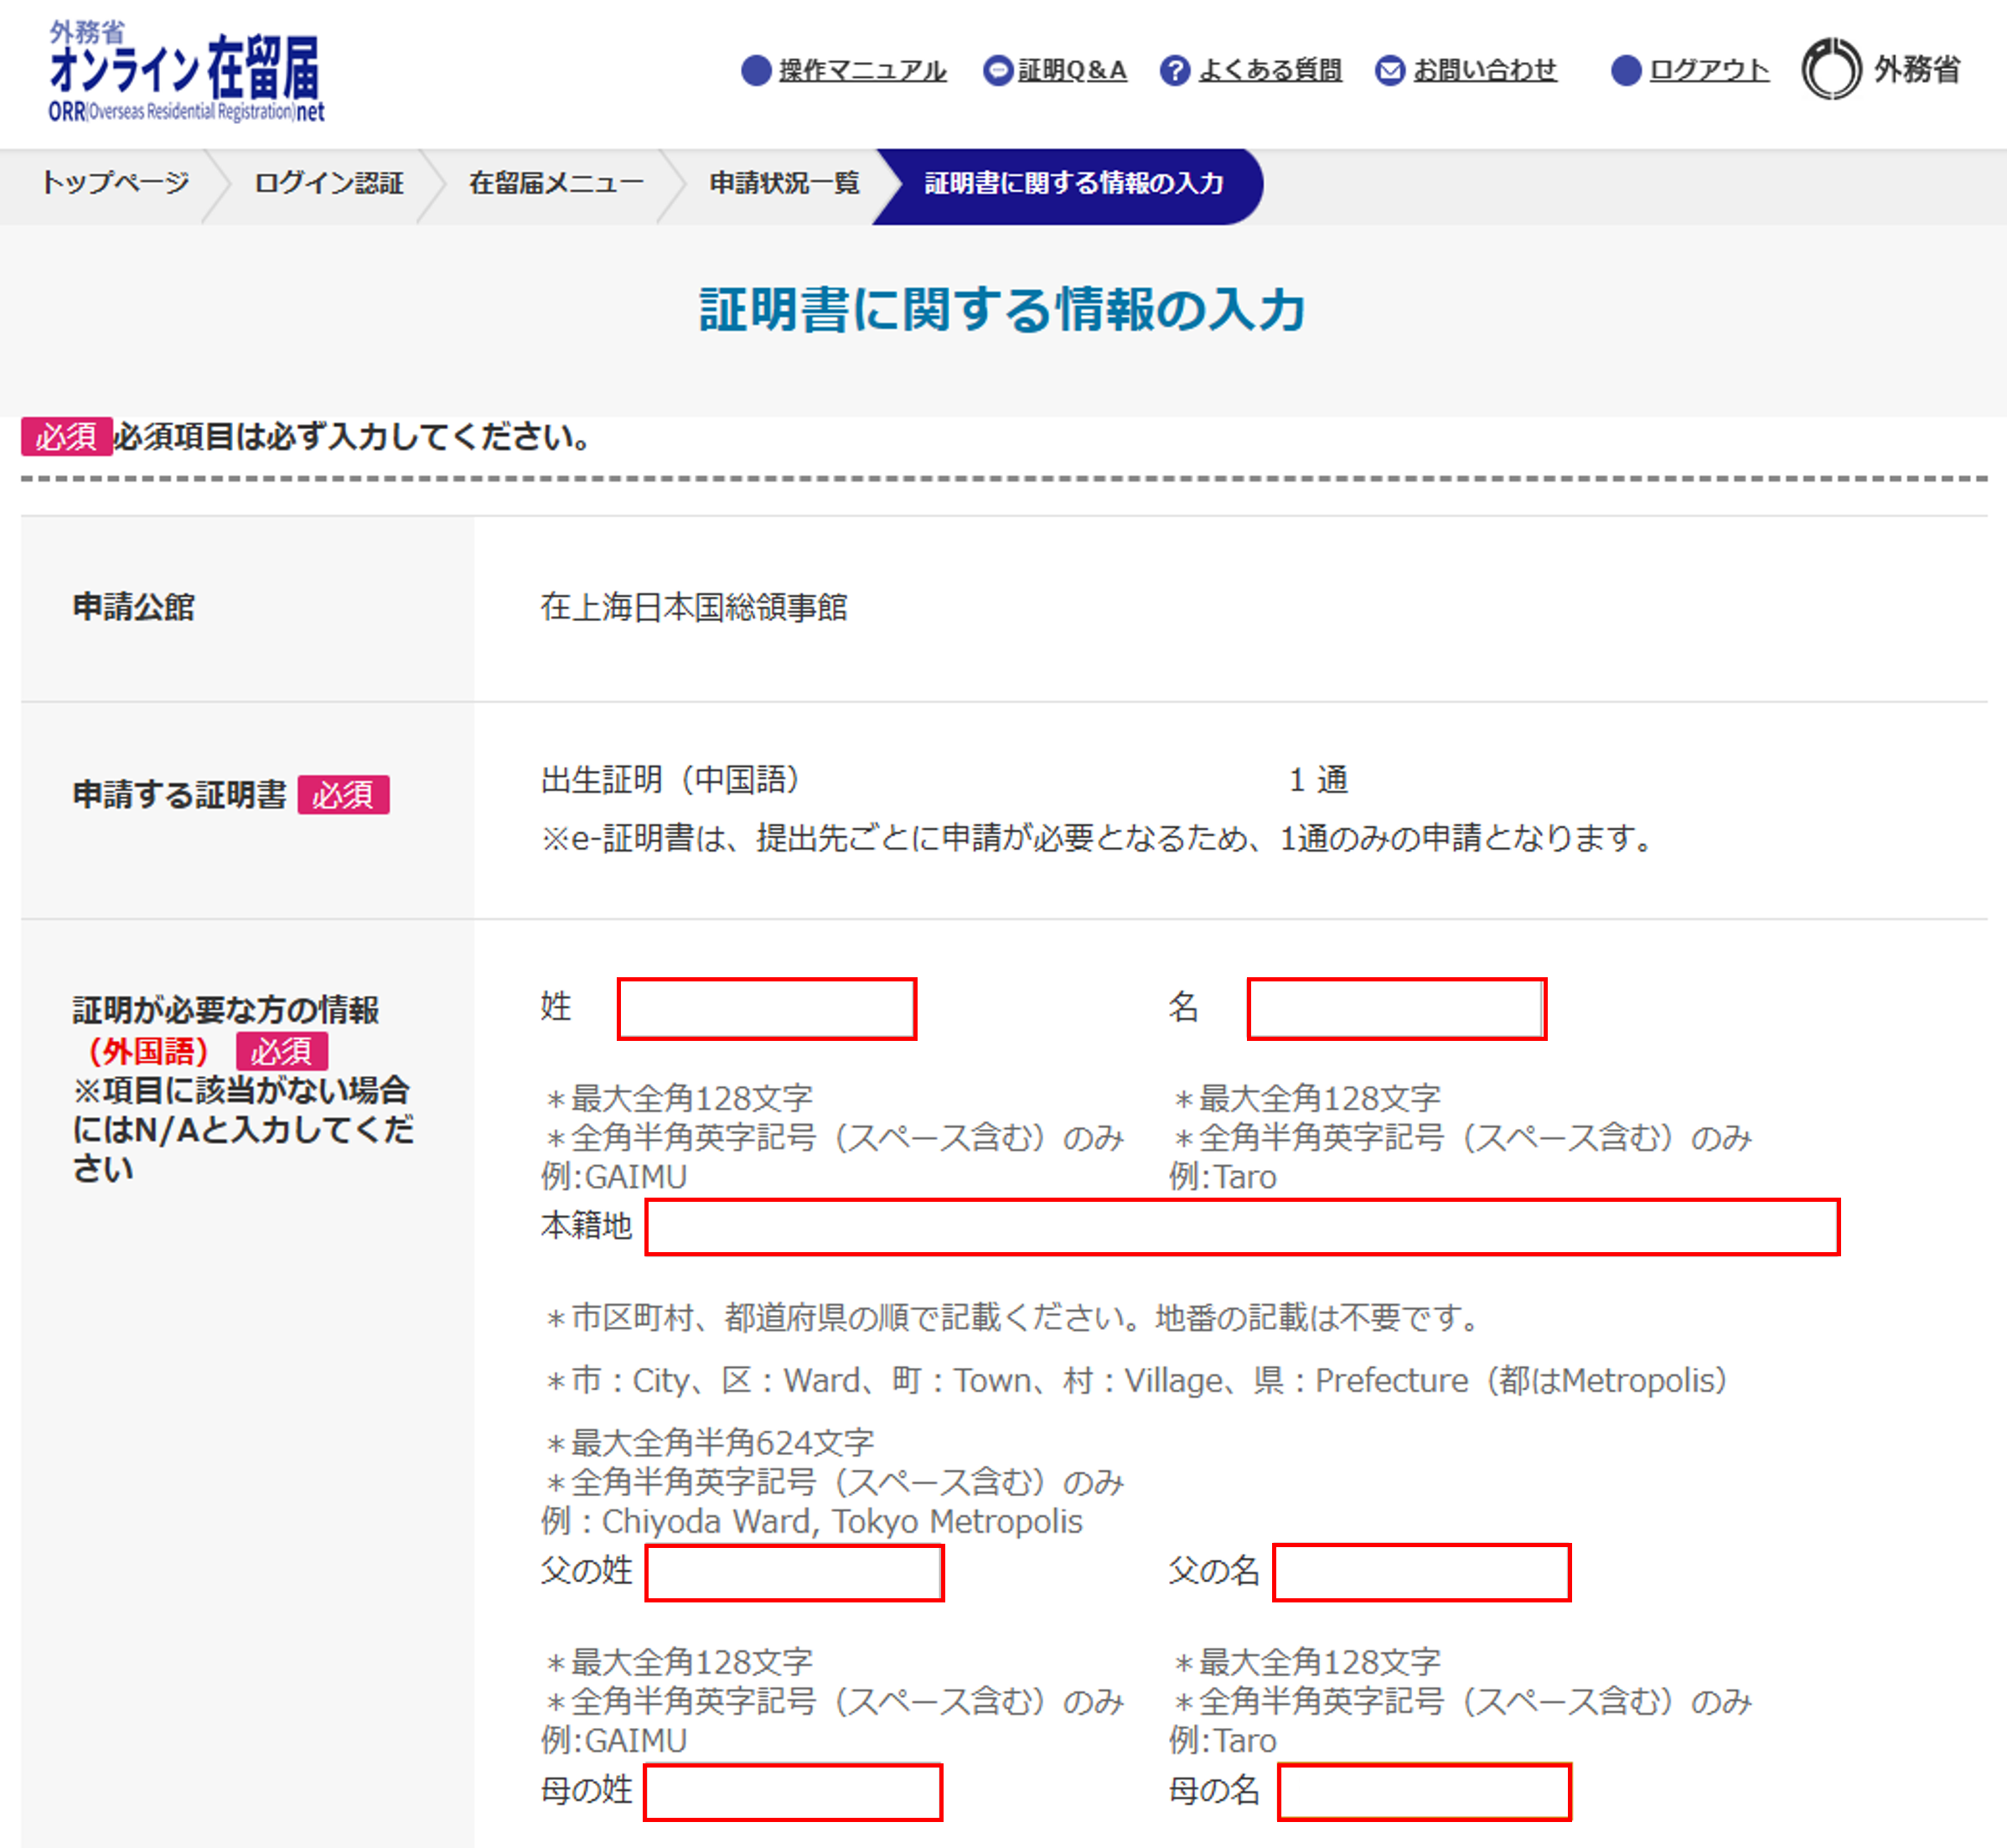Image resolution: width=2007 pixels, height=1848 pixels.
Task: Click the 父の名 input field
Action: [x=1421, y=1572]
